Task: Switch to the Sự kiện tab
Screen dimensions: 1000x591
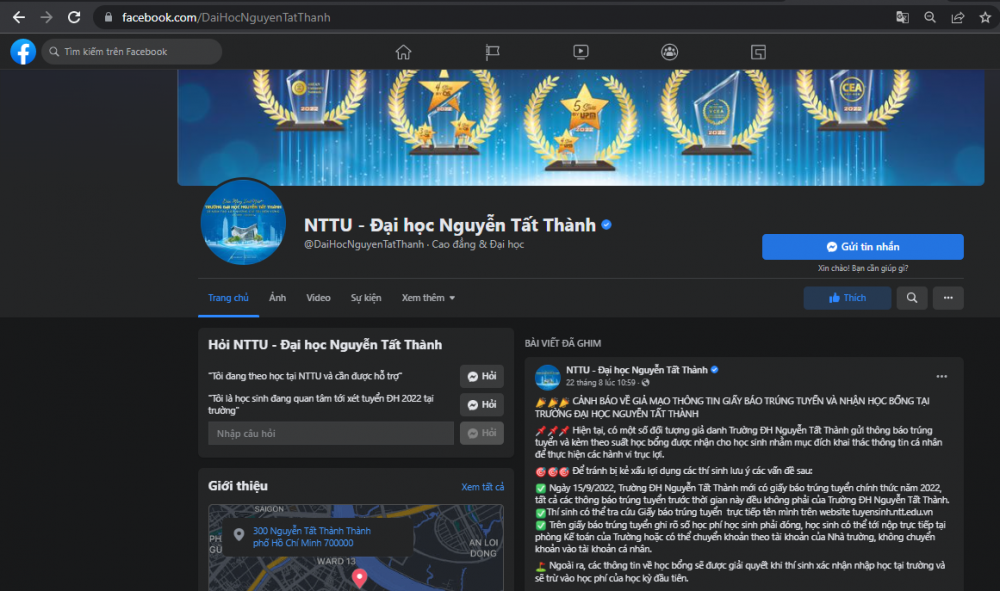Action: [x=366, y=298]
